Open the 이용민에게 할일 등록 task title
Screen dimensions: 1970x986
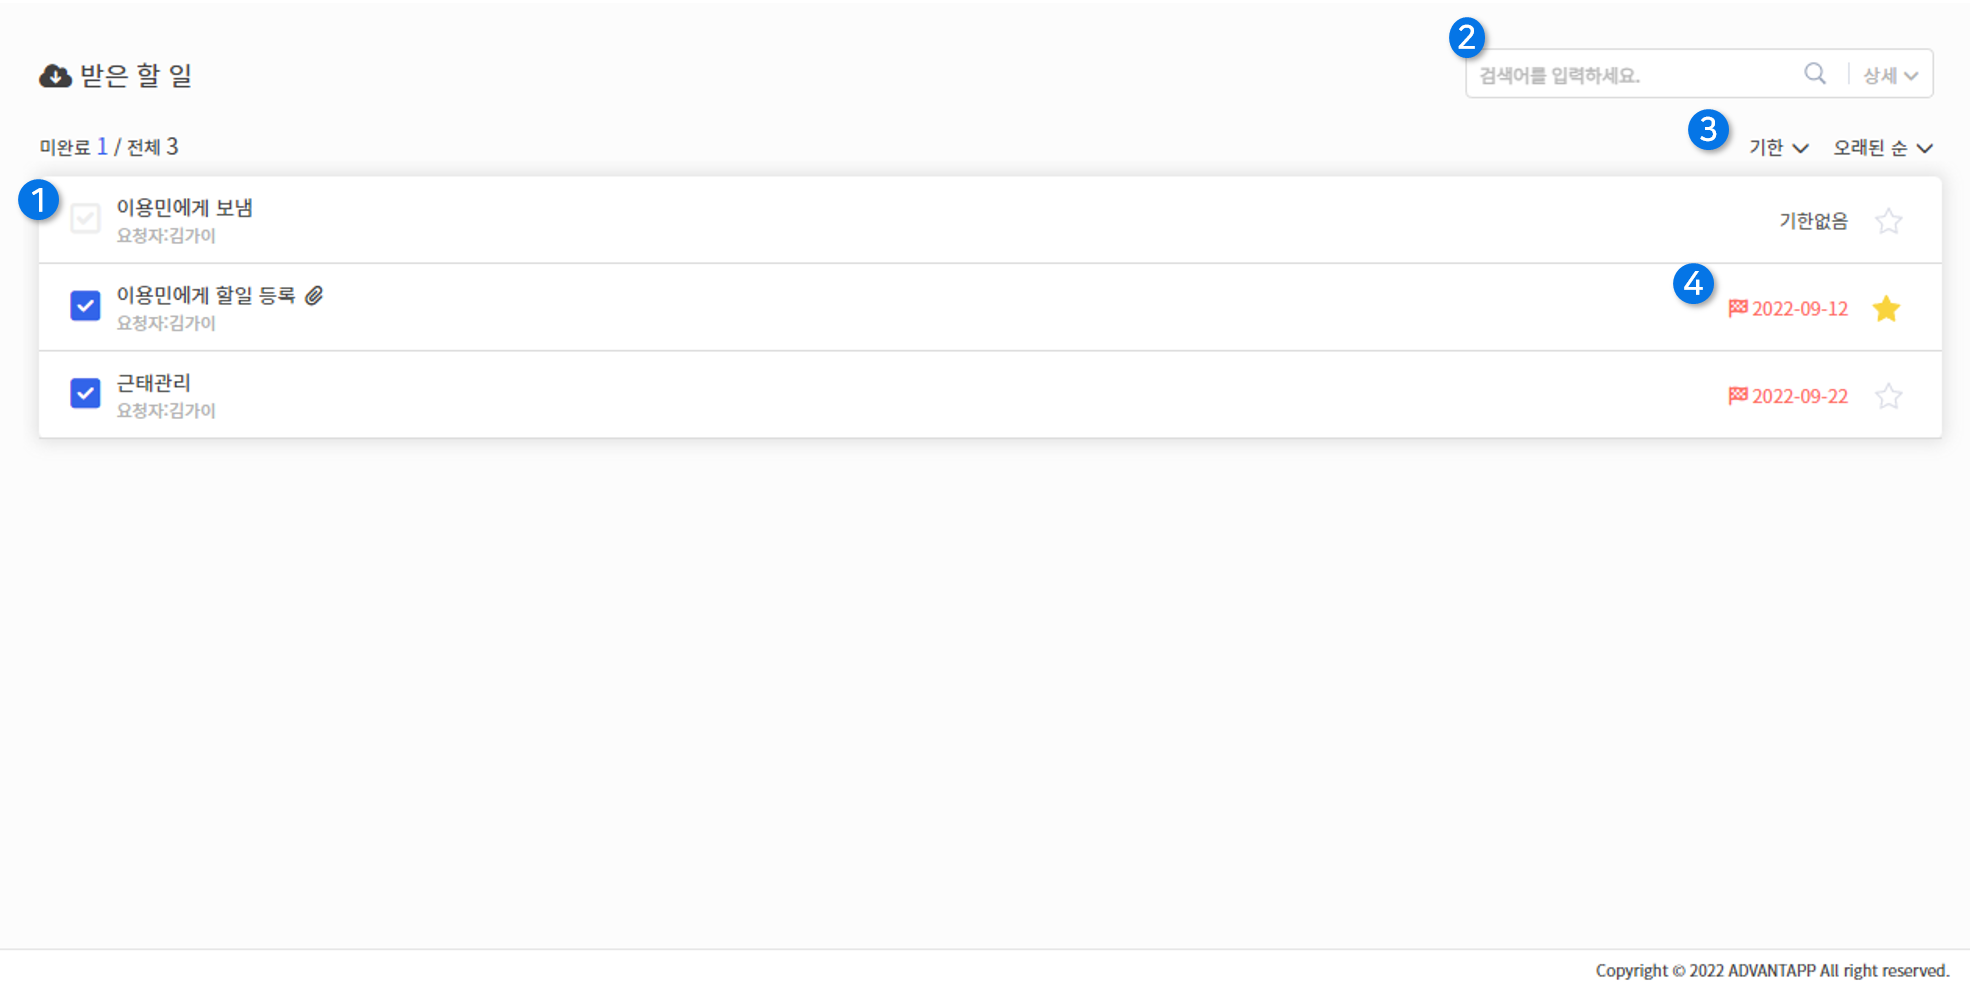[x=206, y=295]
